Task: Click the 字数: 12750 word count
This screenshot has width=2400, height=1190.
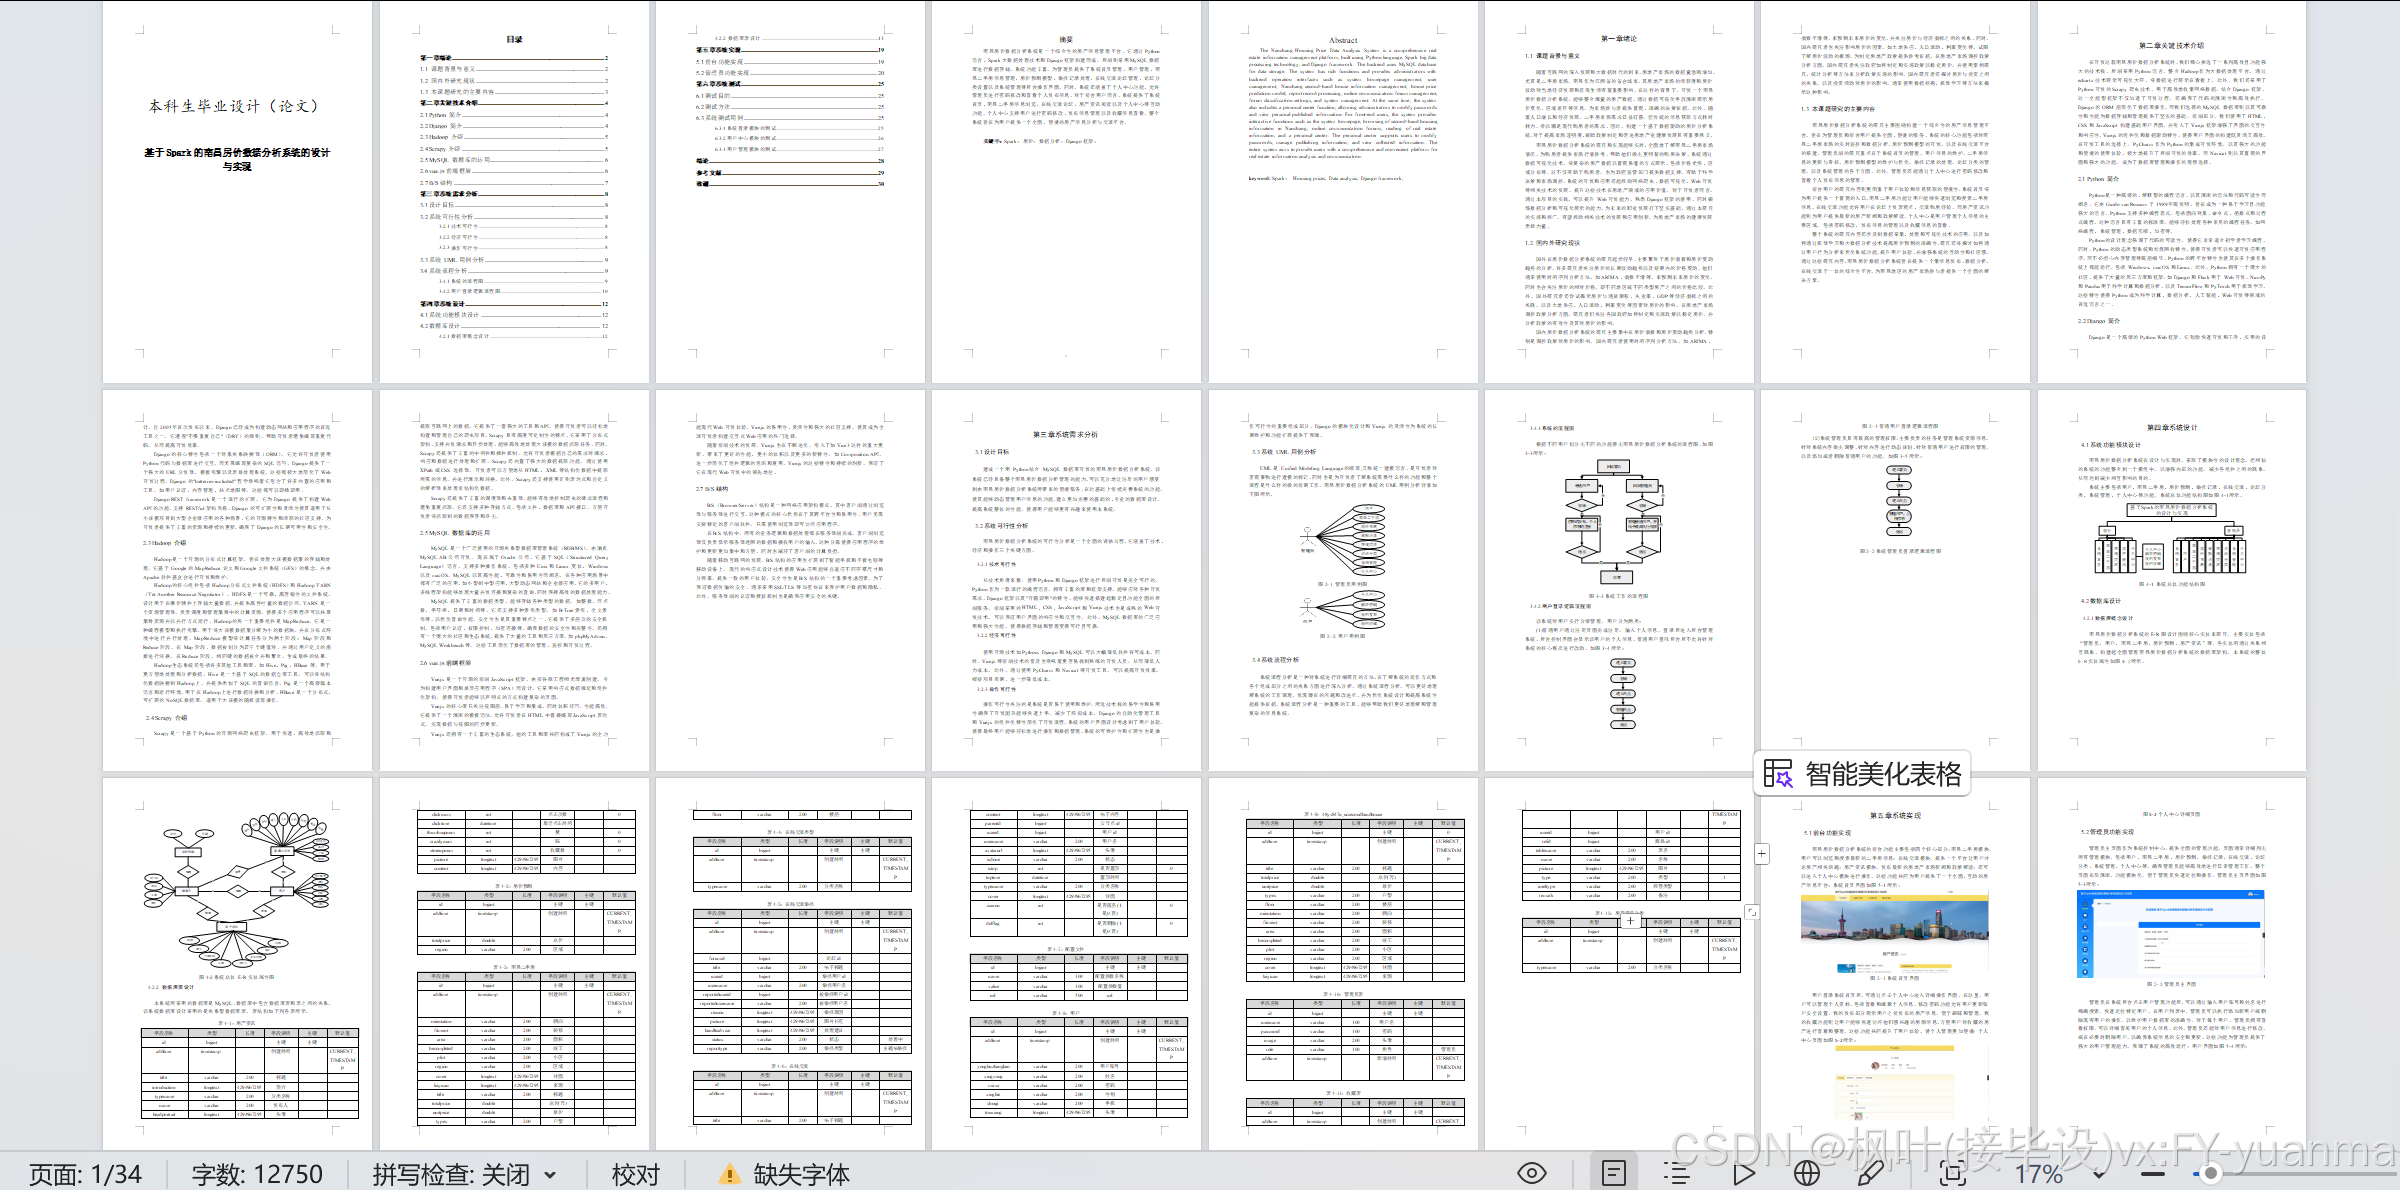Action: [x=257, y=1174]
